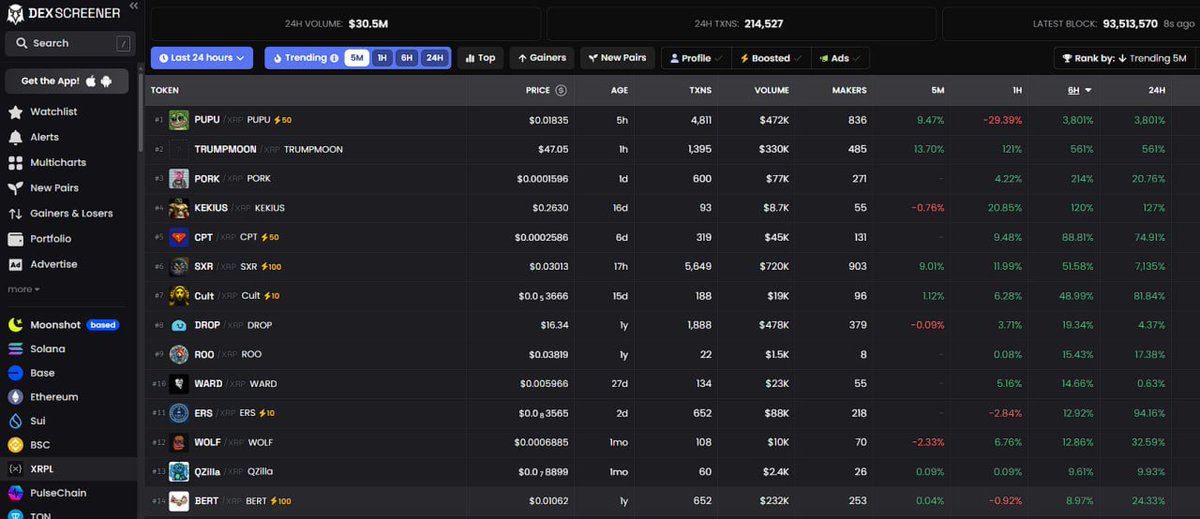Select the 1H trending interval
Image resolution: width=1200 pixels, height=519 pixels.
click(x=382, y=58)
